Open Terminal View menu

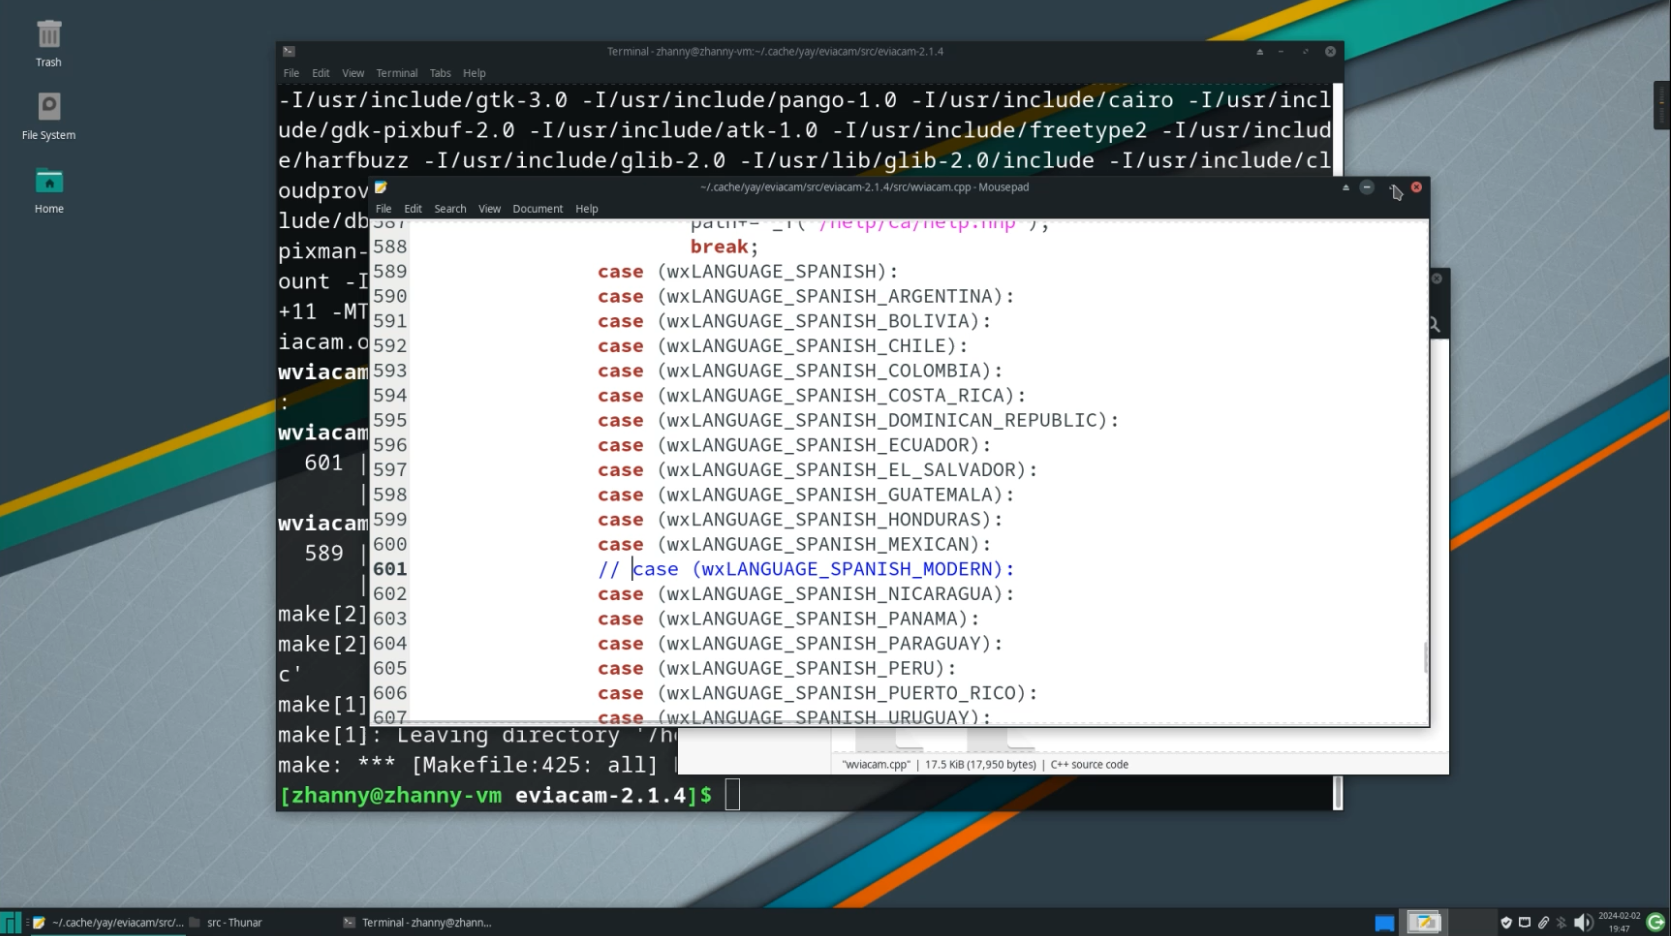353,73
